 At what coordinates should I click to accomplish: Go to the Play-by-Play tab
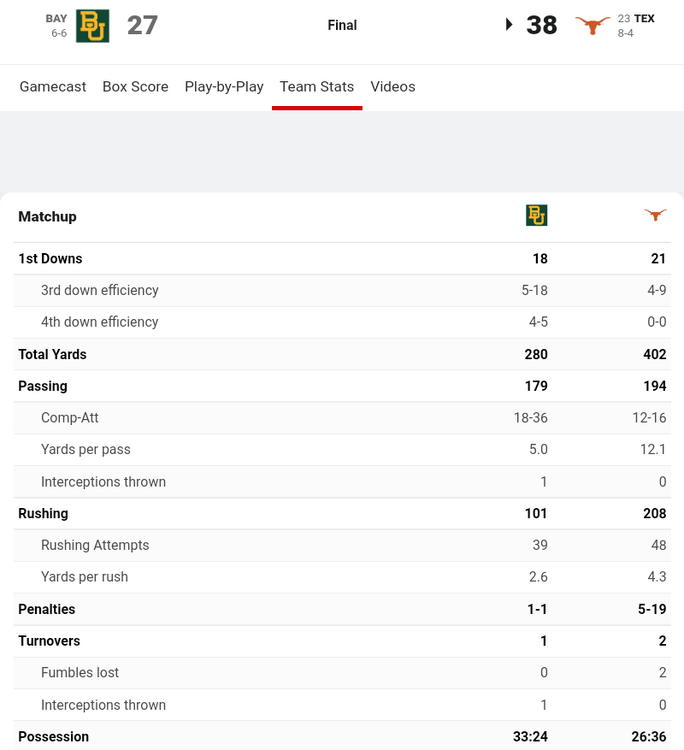[224, 87]
